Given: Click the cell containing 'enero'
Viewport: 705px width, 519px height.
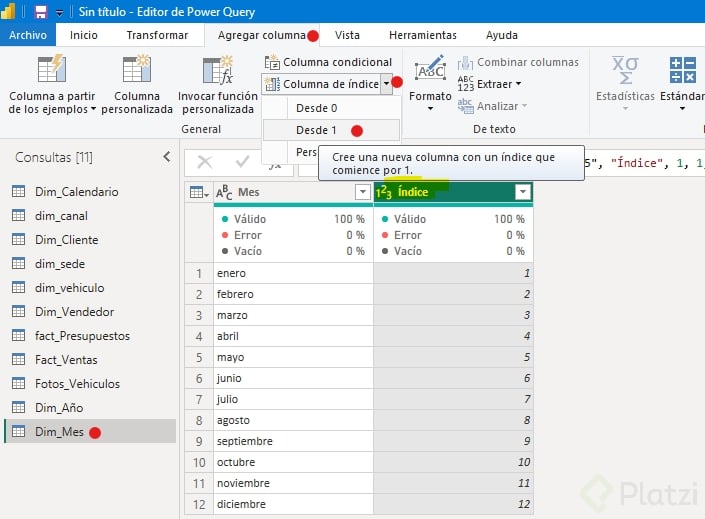Looking at the screenshot, I should coord(293,273).
